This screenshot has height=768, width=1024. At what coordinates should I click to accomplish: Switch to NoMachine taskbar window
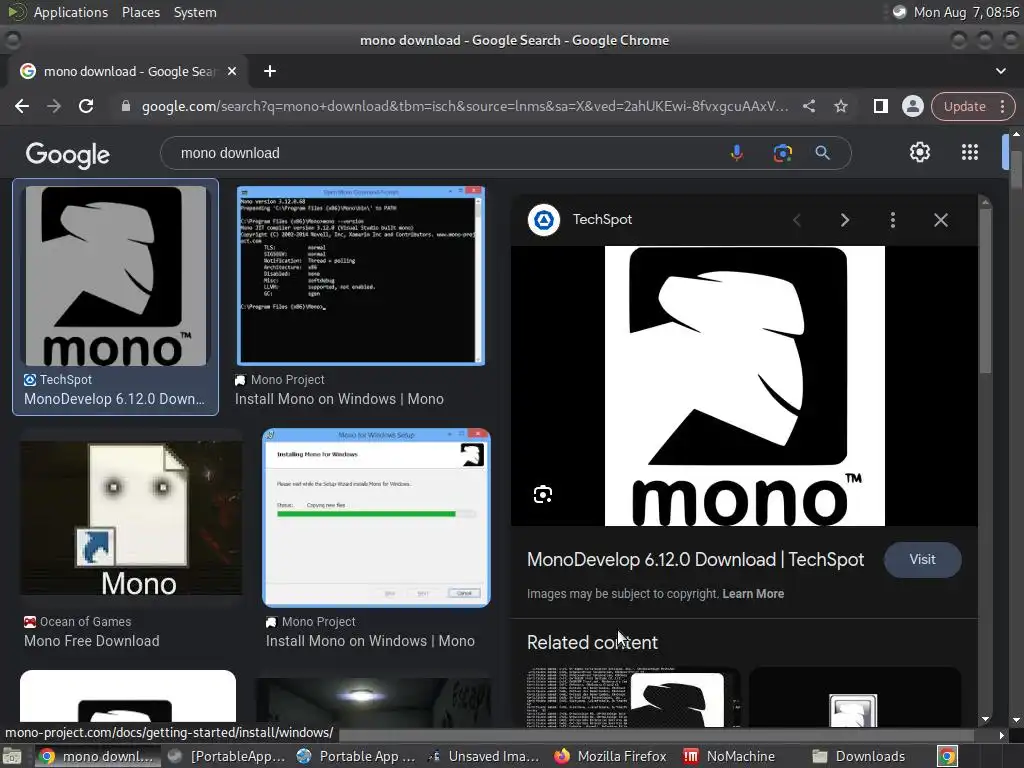(x=730, y=756)
